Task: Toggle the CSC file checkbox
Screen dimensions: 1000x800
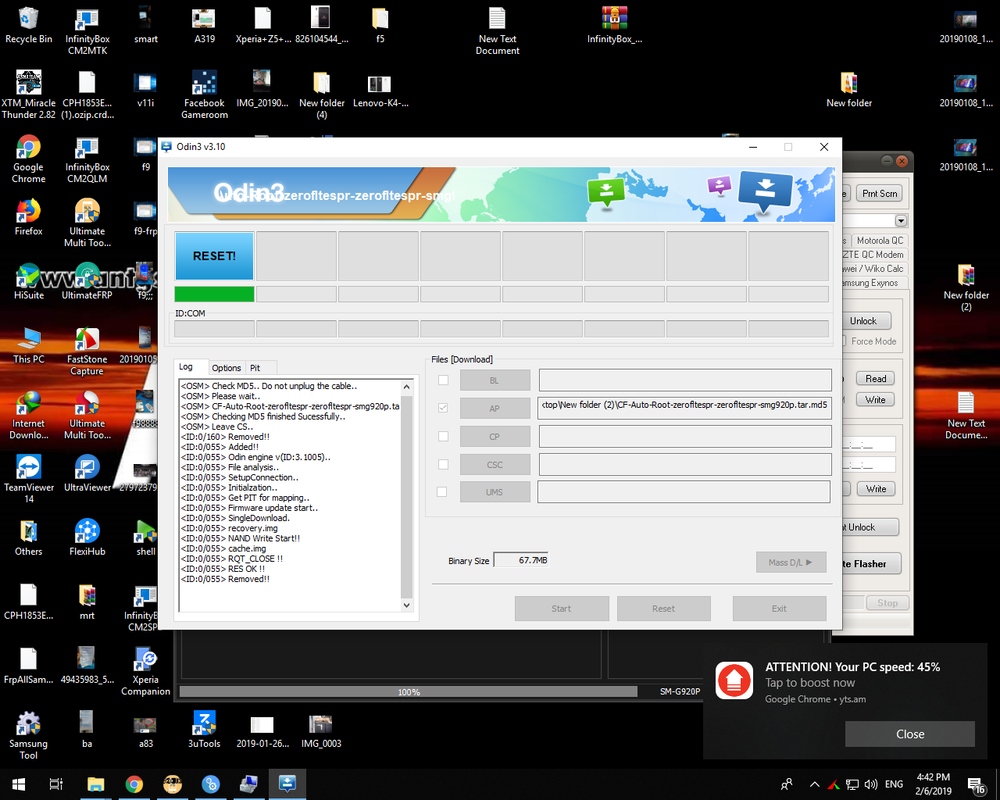Action: click(443, 464)
